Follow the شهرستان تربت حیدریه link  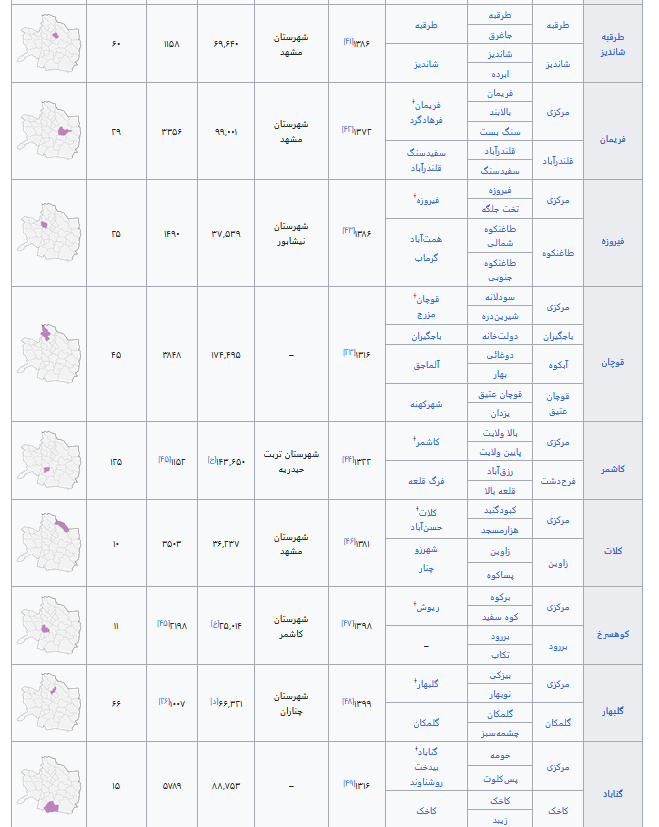[x=292, y=460]
